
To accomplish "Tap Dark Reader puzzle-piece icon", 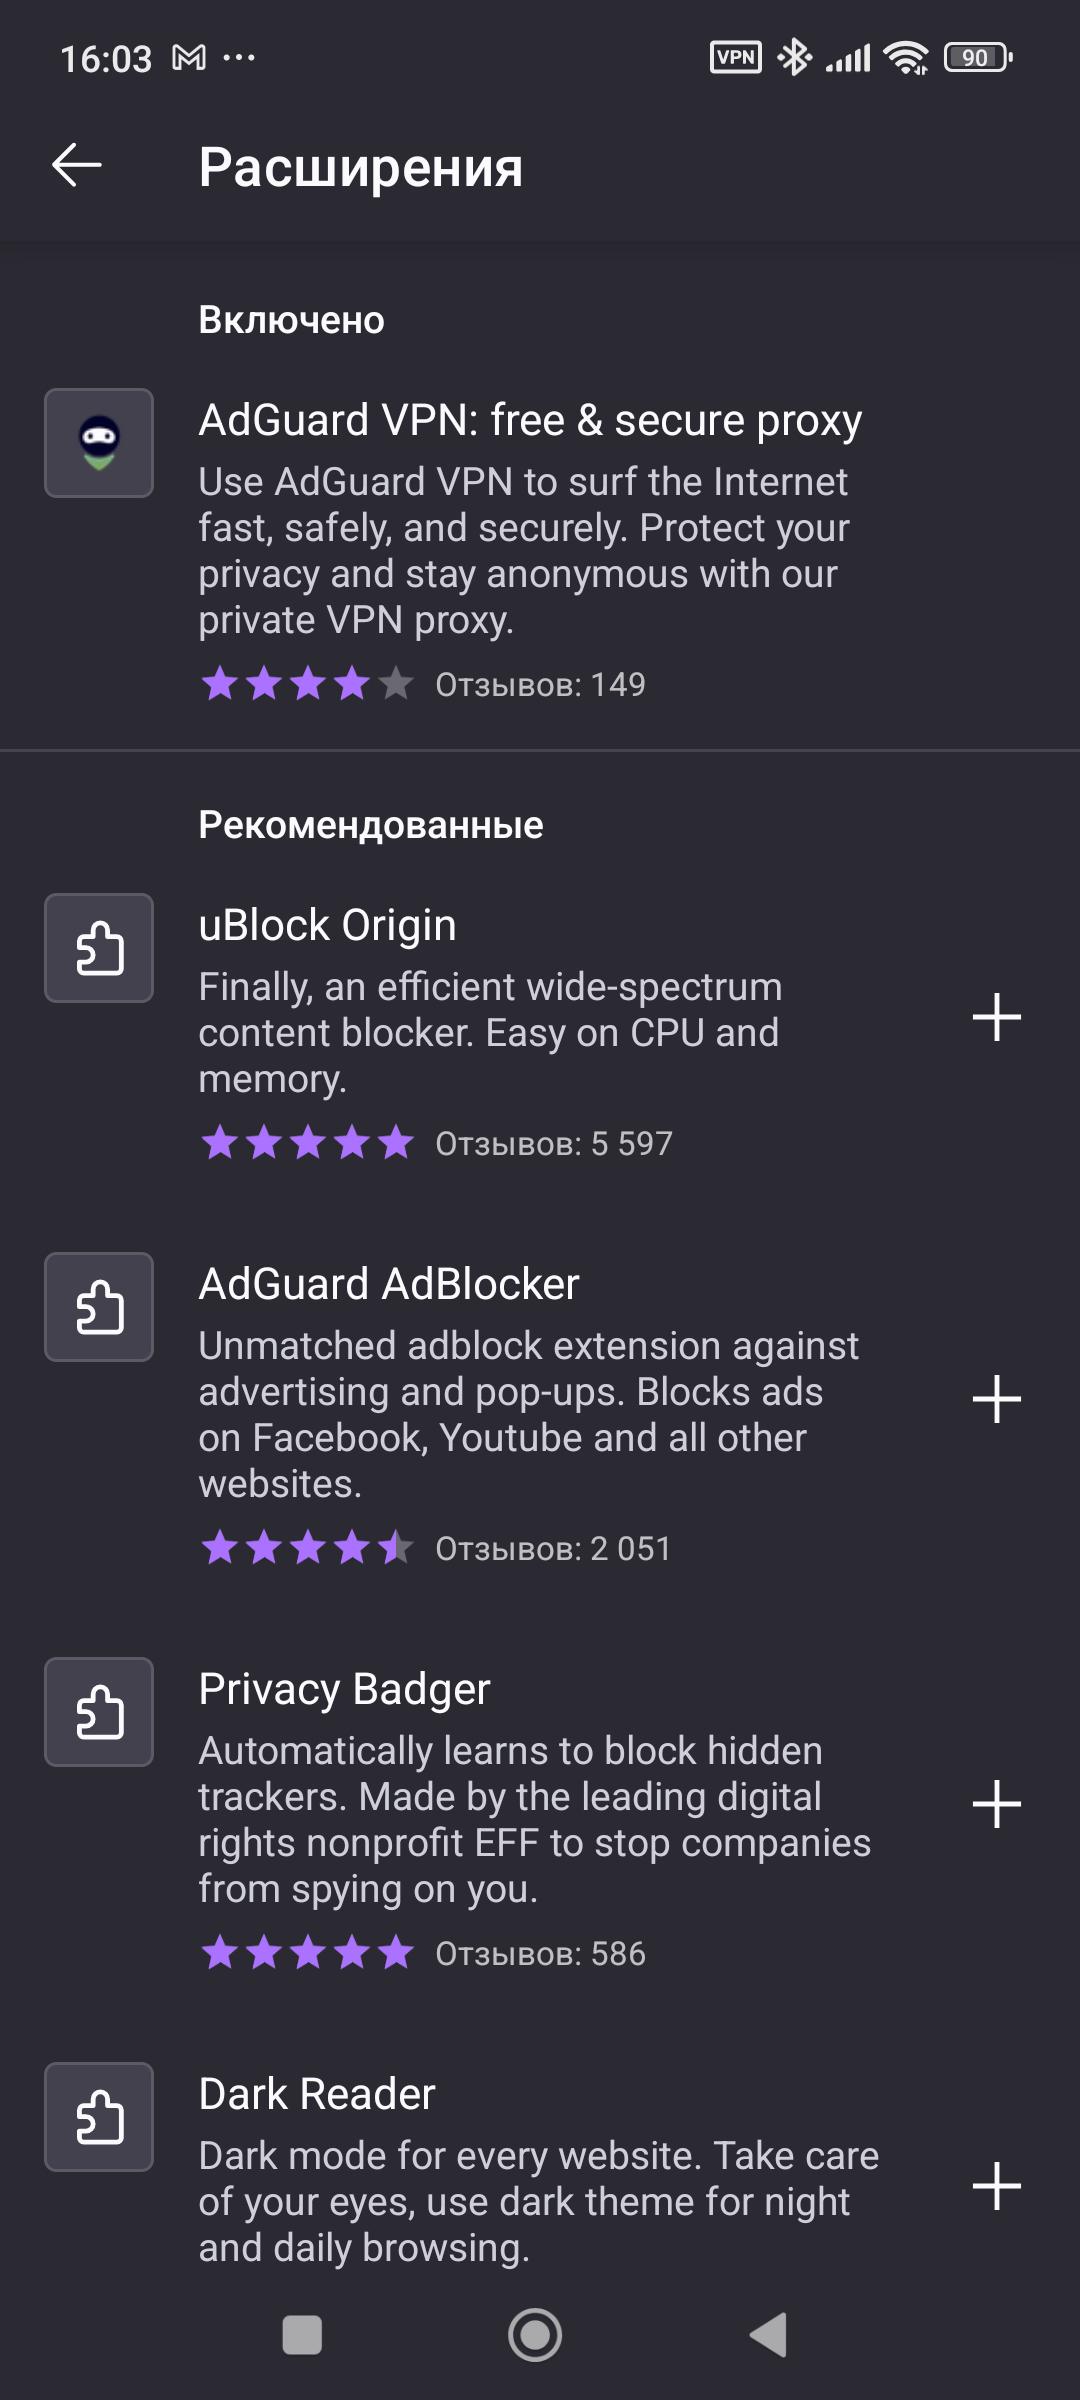I will click(x=99, y=2117).
